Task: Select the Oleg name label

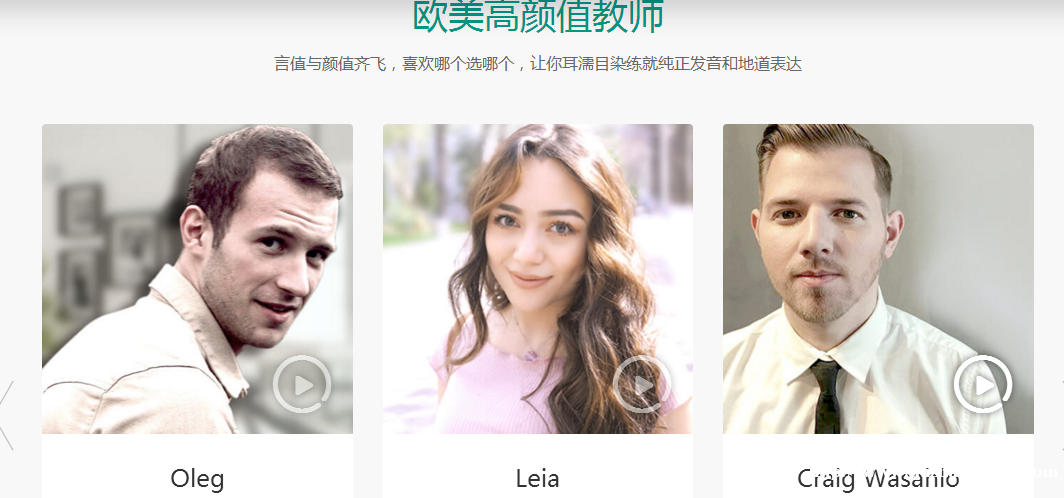Action: click(x=197, y=478)
